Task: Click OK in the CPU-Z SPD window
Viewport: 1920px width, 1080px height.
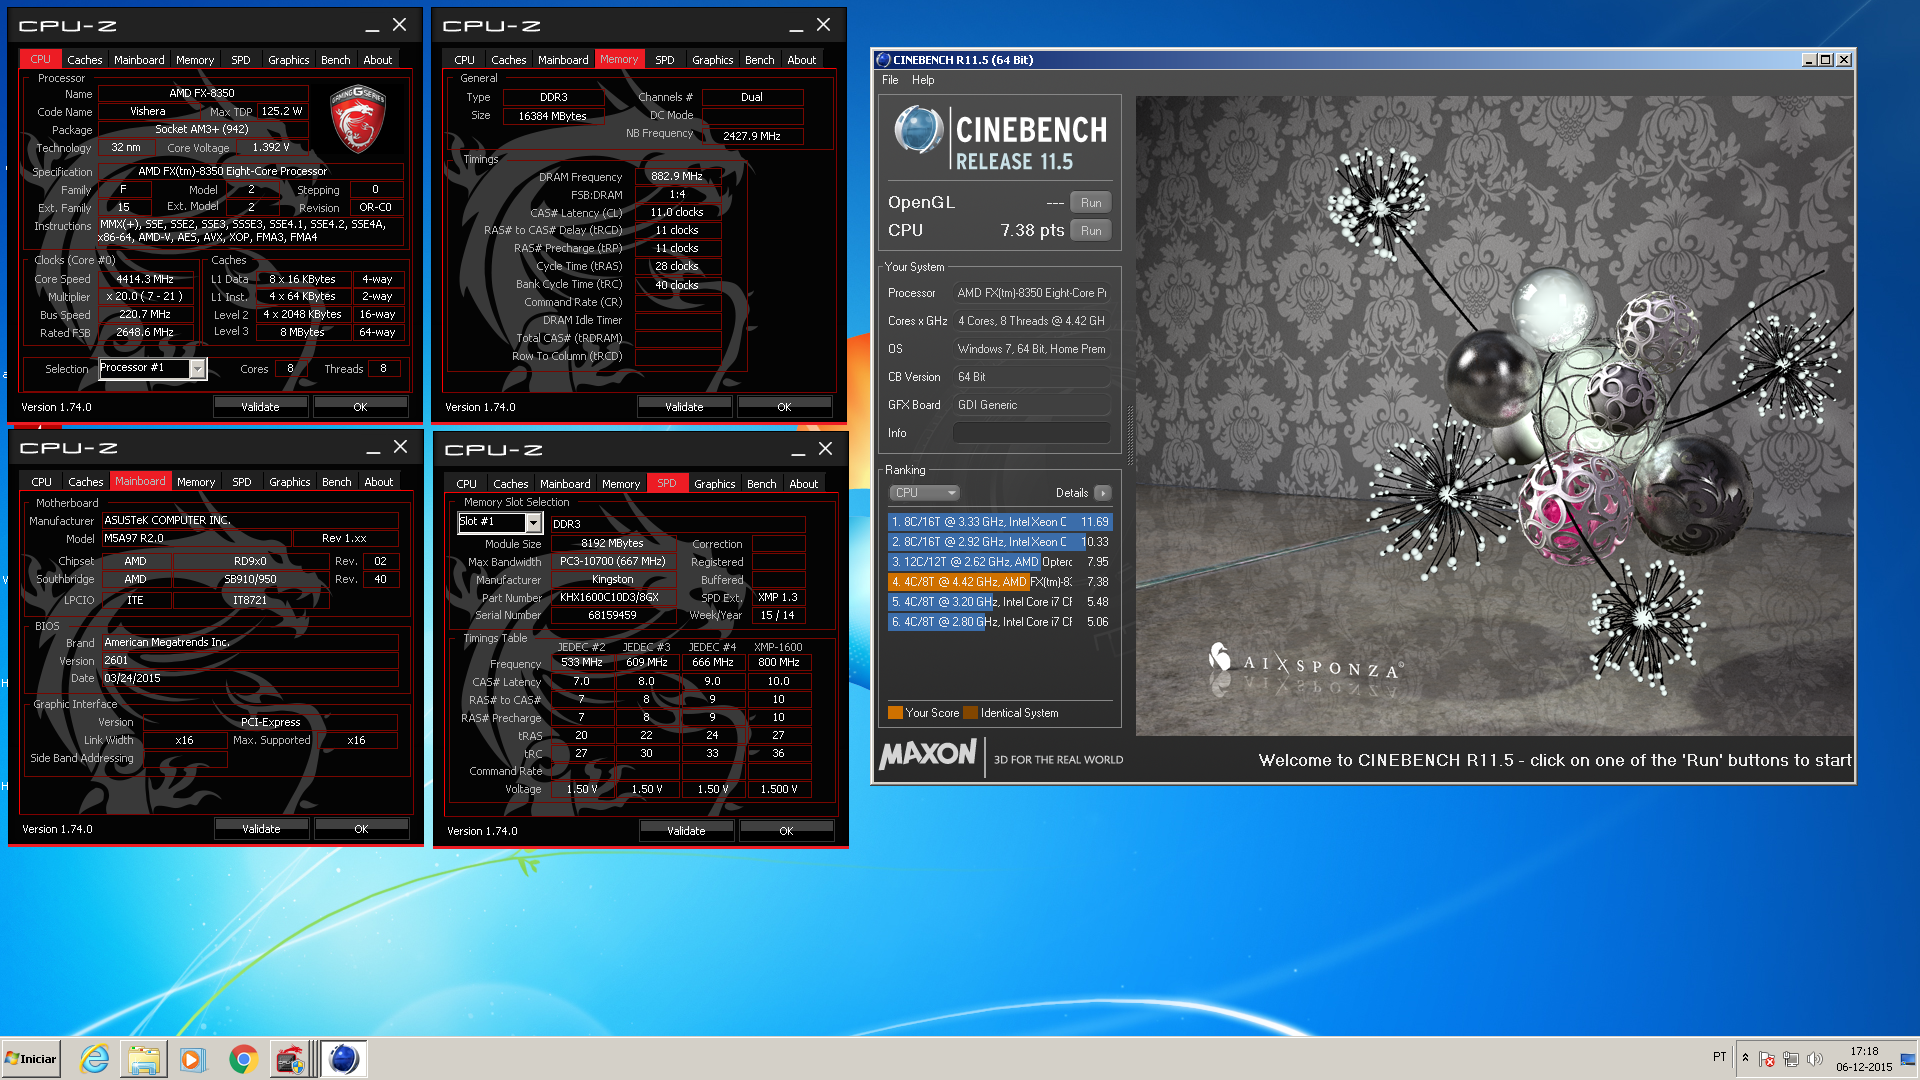Action: [786, 831]
